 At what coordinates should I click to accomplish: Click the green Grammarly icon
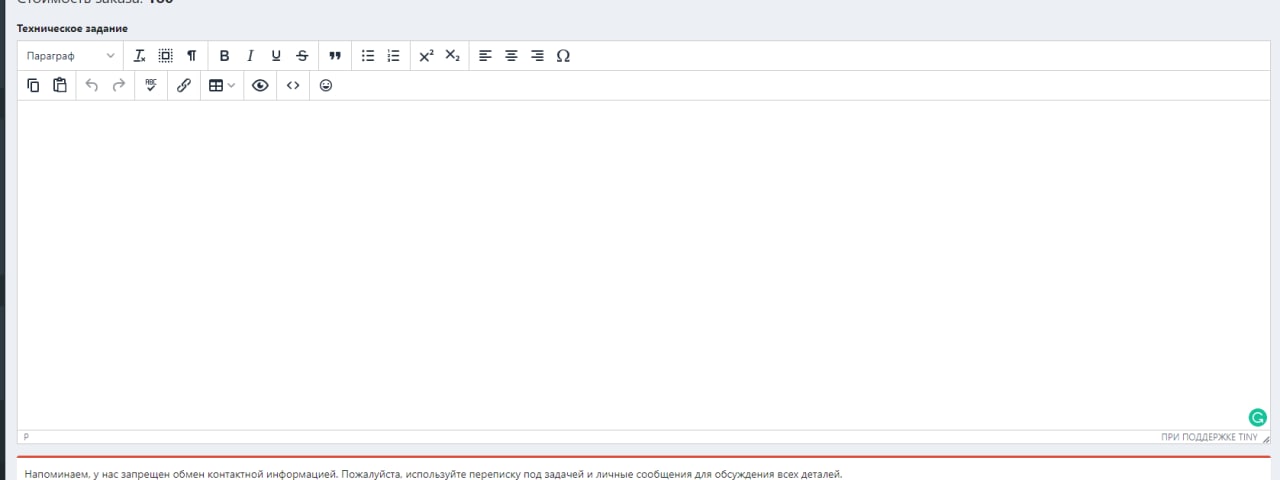1258,418
